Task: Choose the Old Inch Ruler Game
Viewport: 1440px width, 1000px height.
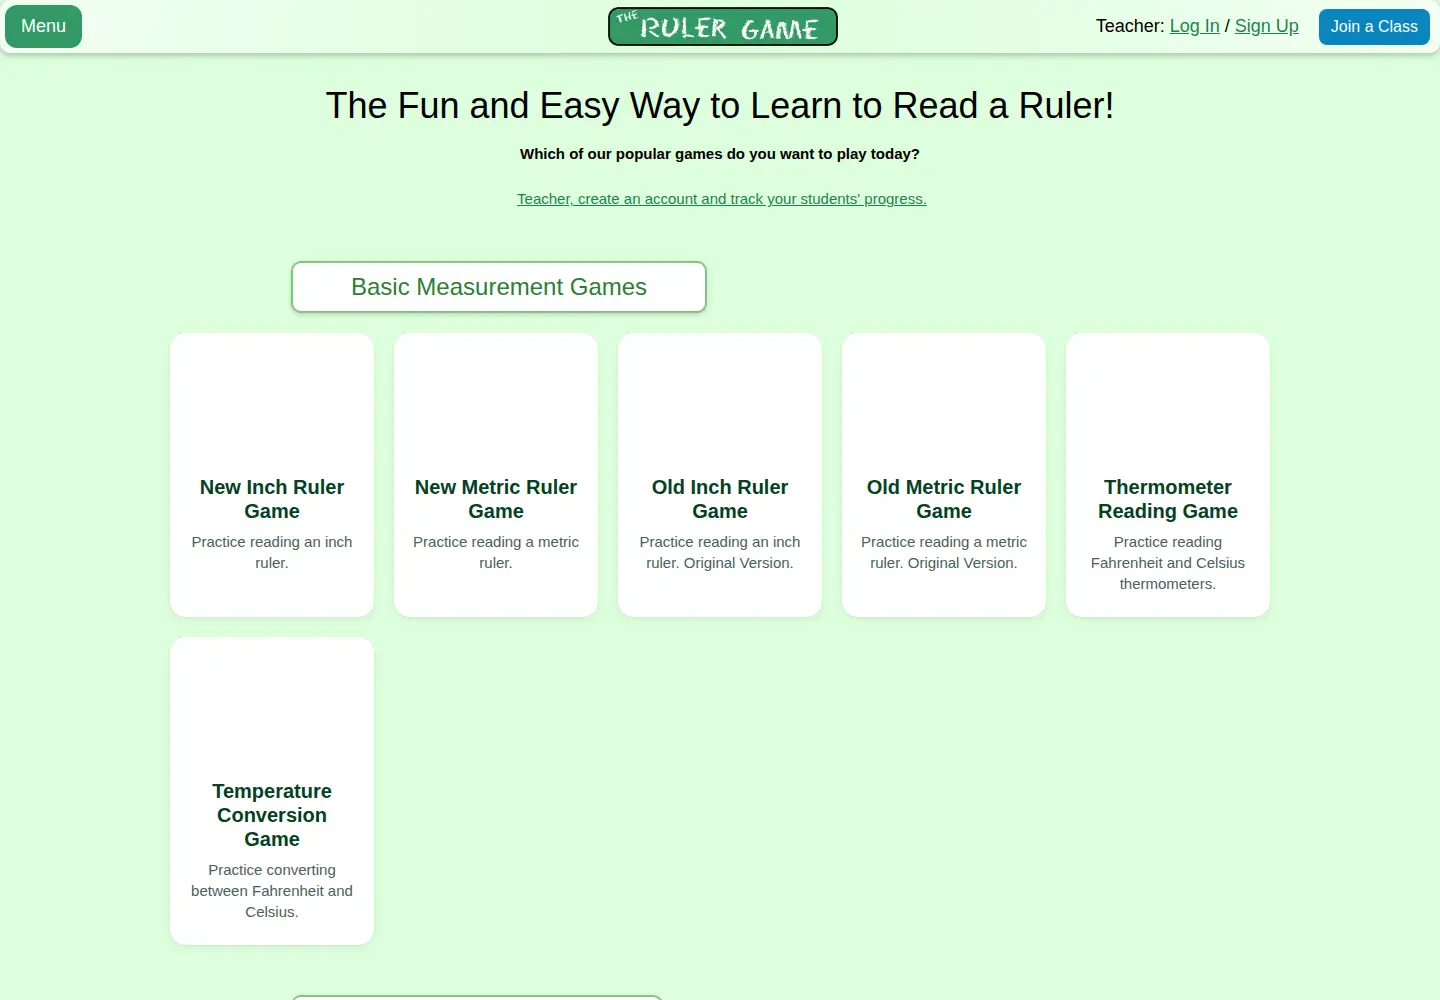Action: [720, 475]
